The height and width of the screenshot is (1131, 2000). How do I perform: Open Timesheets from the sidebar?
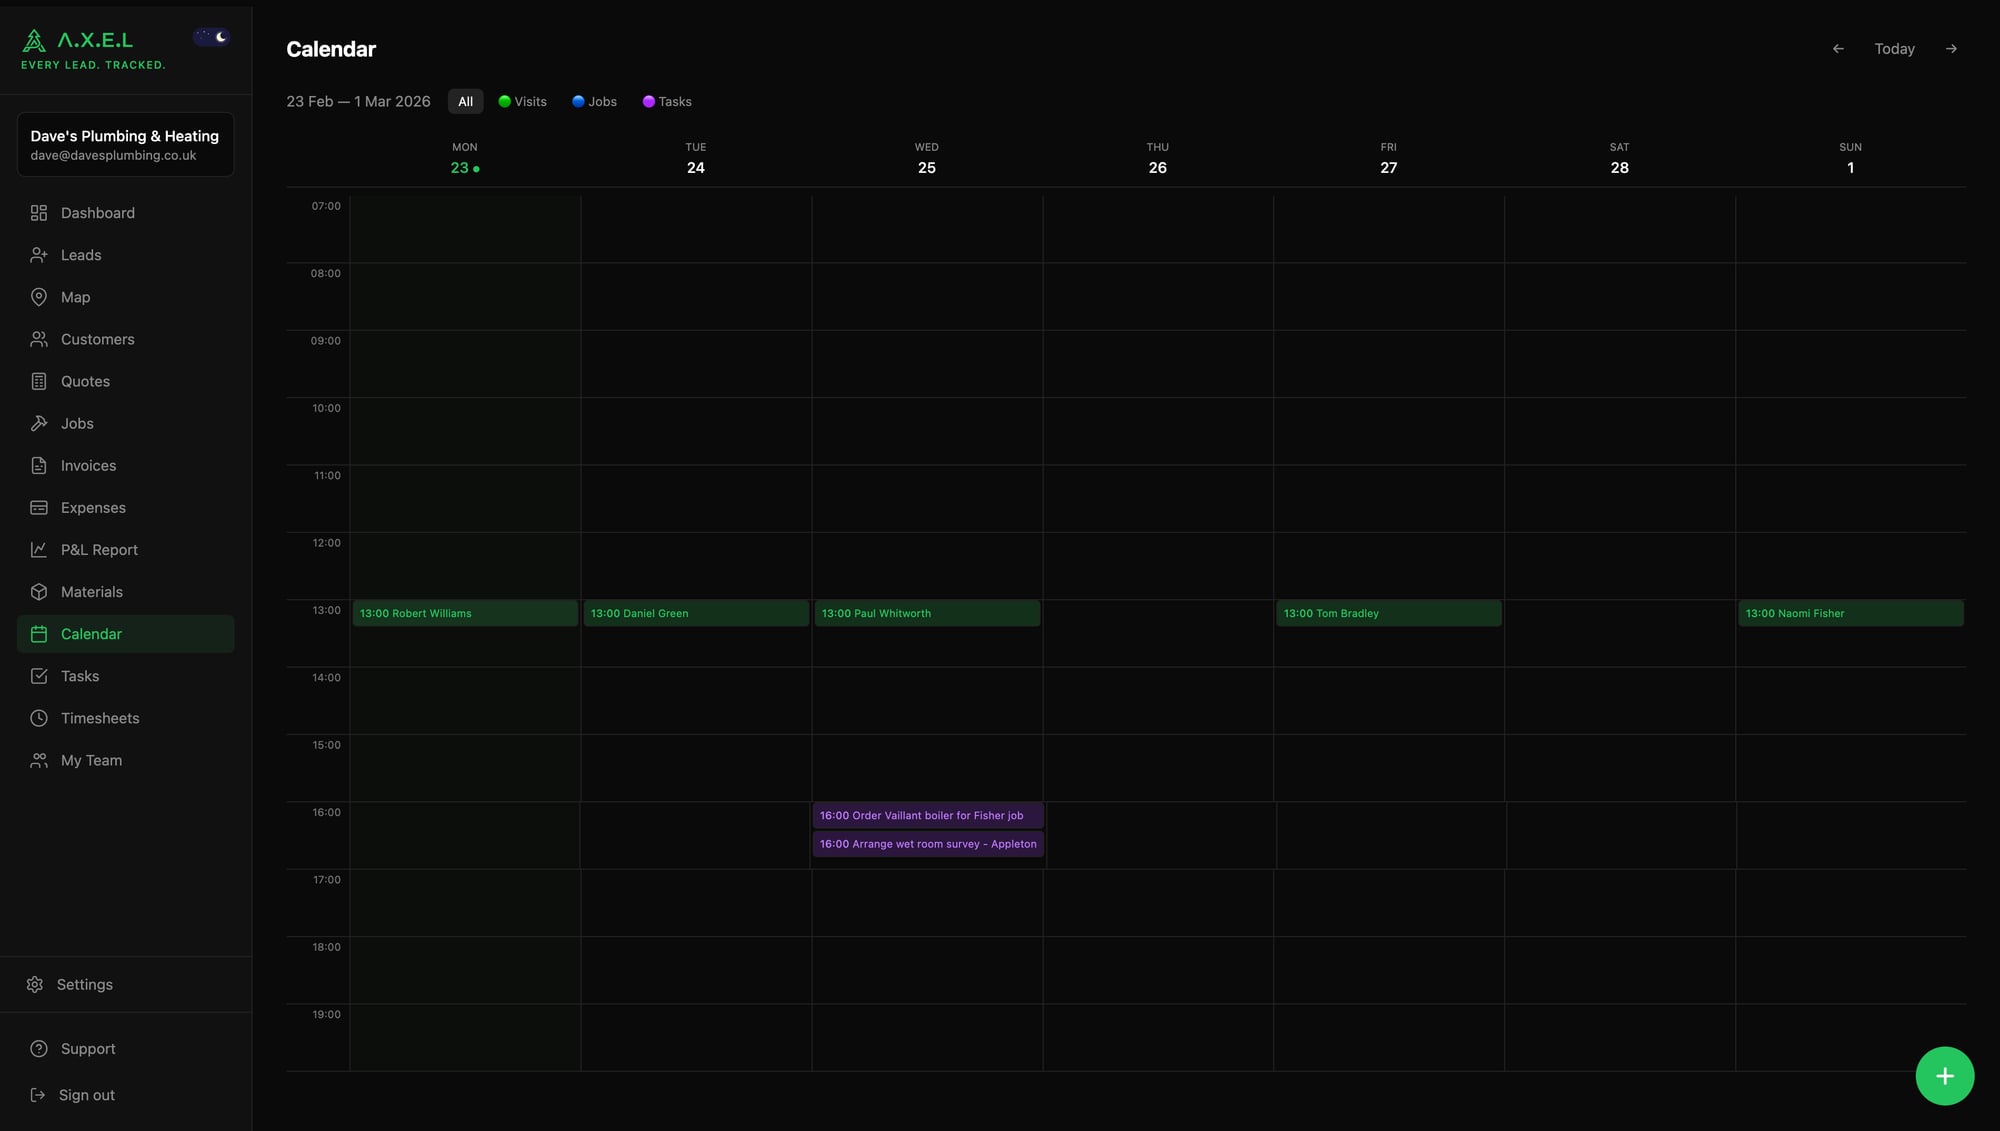(100, 717)
